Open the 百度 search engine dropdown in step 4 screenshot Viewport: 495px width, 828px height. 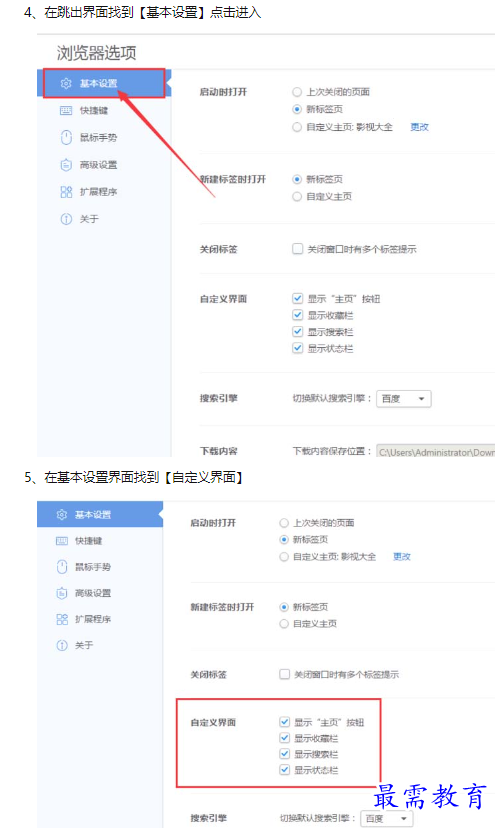point(404,399)
